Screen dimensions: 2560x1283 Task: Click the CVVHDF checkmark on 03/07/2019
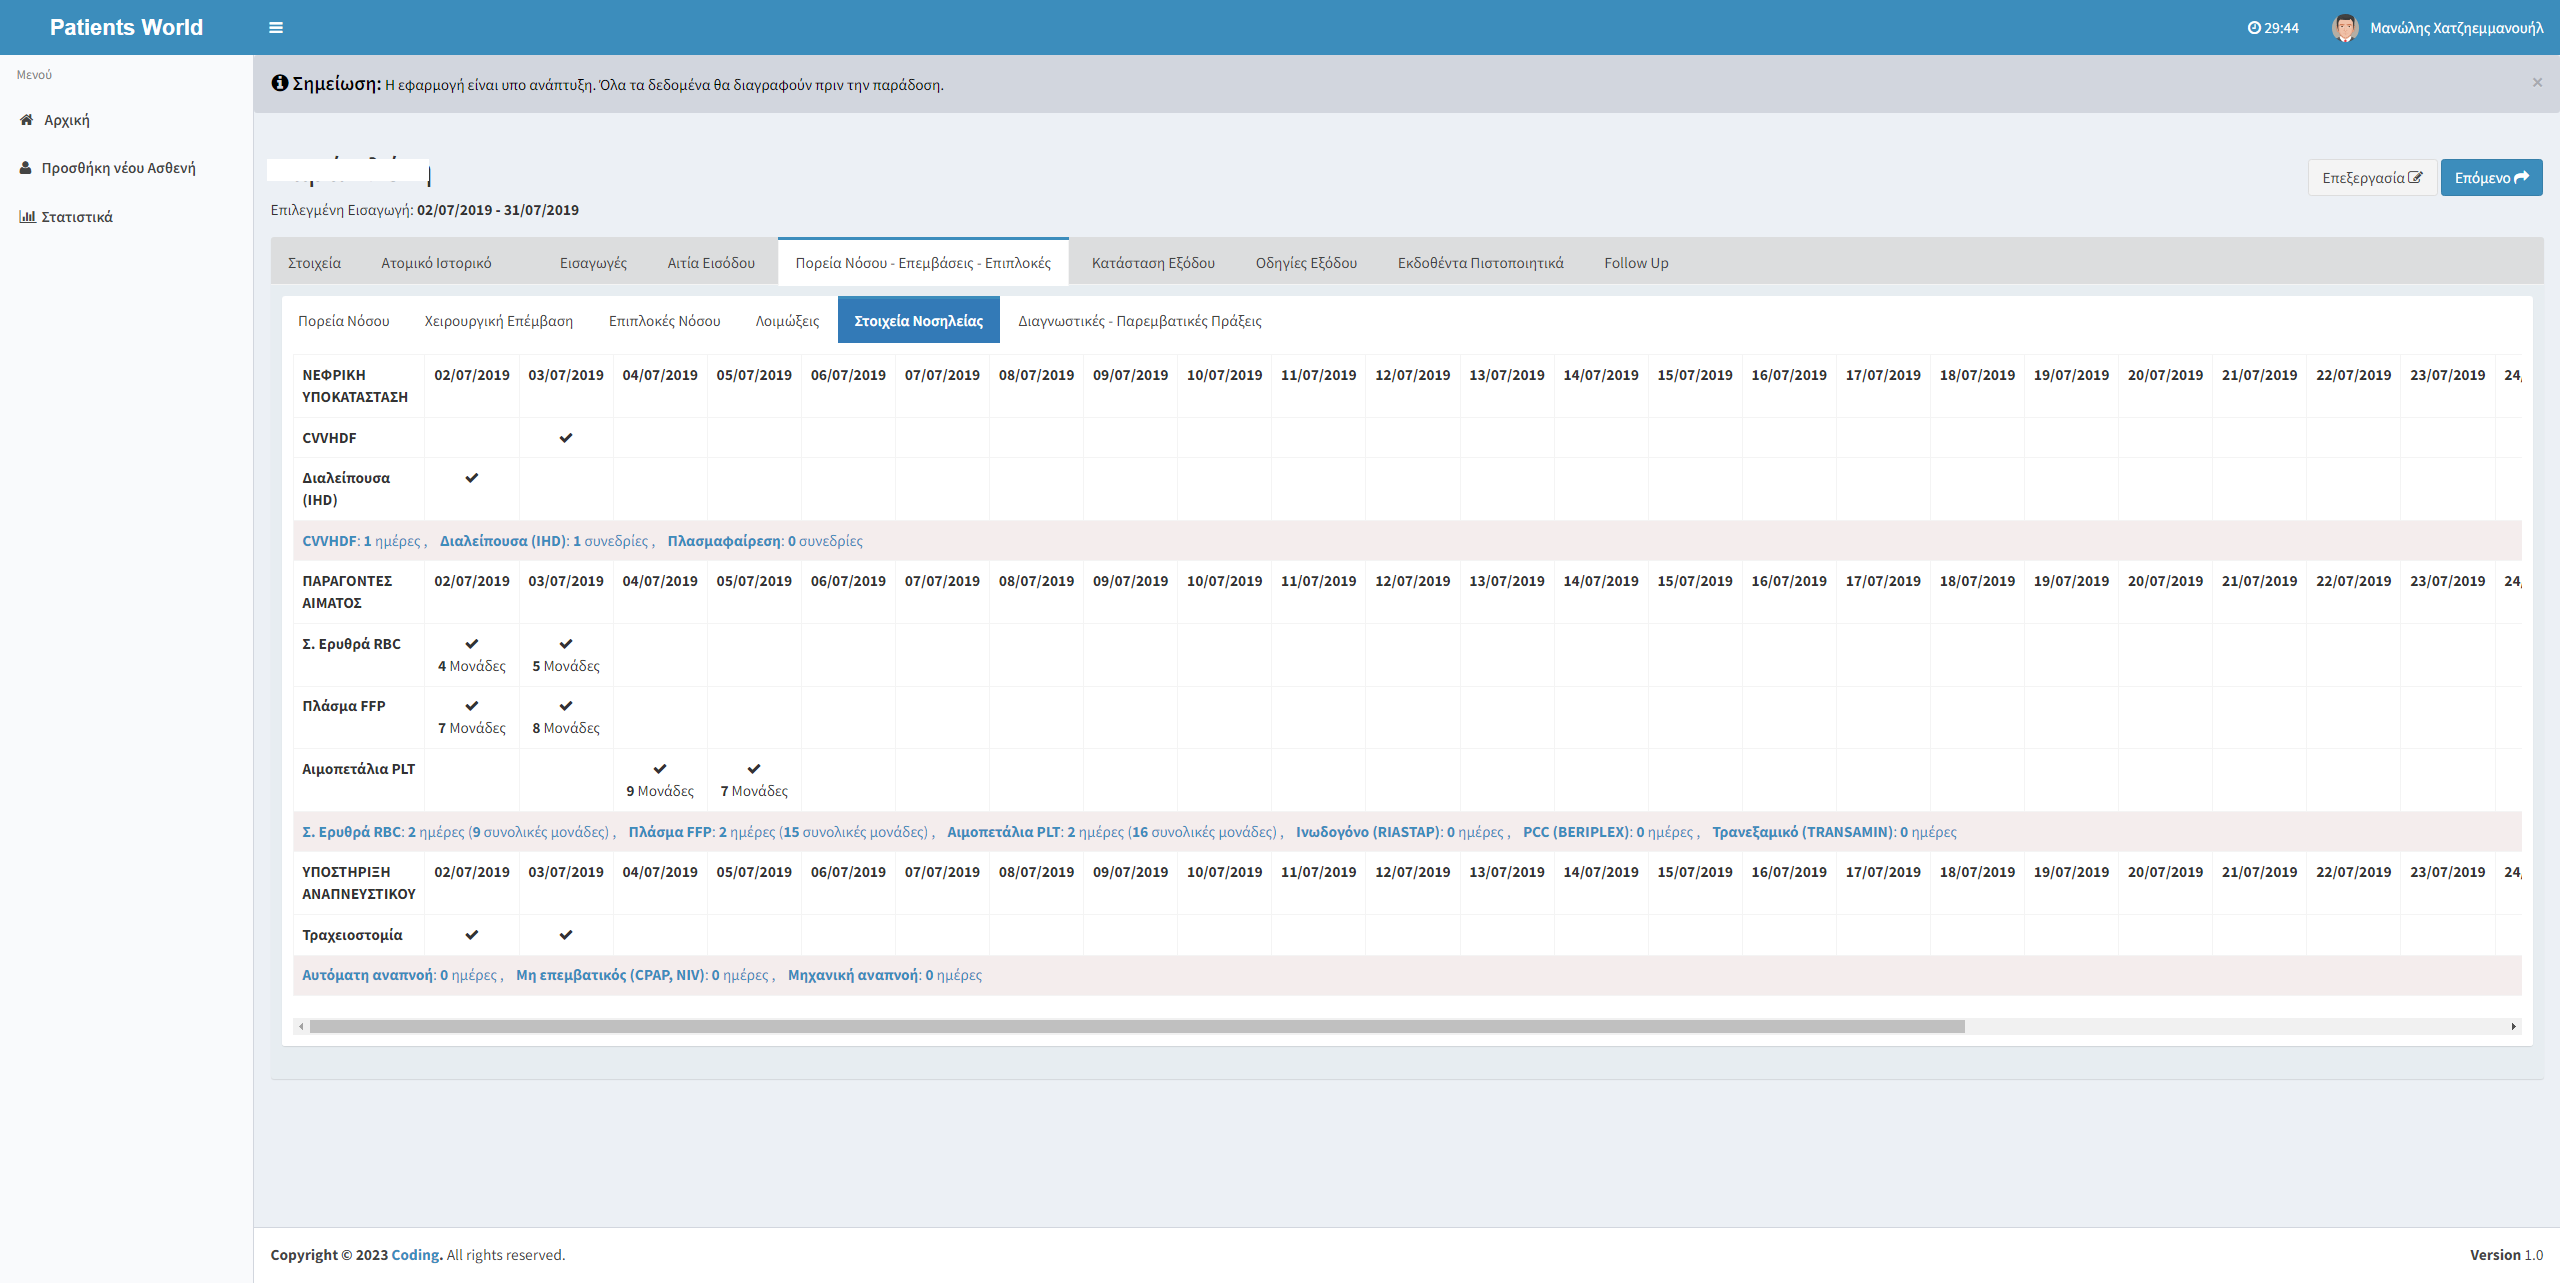click(x=566, y=438)
